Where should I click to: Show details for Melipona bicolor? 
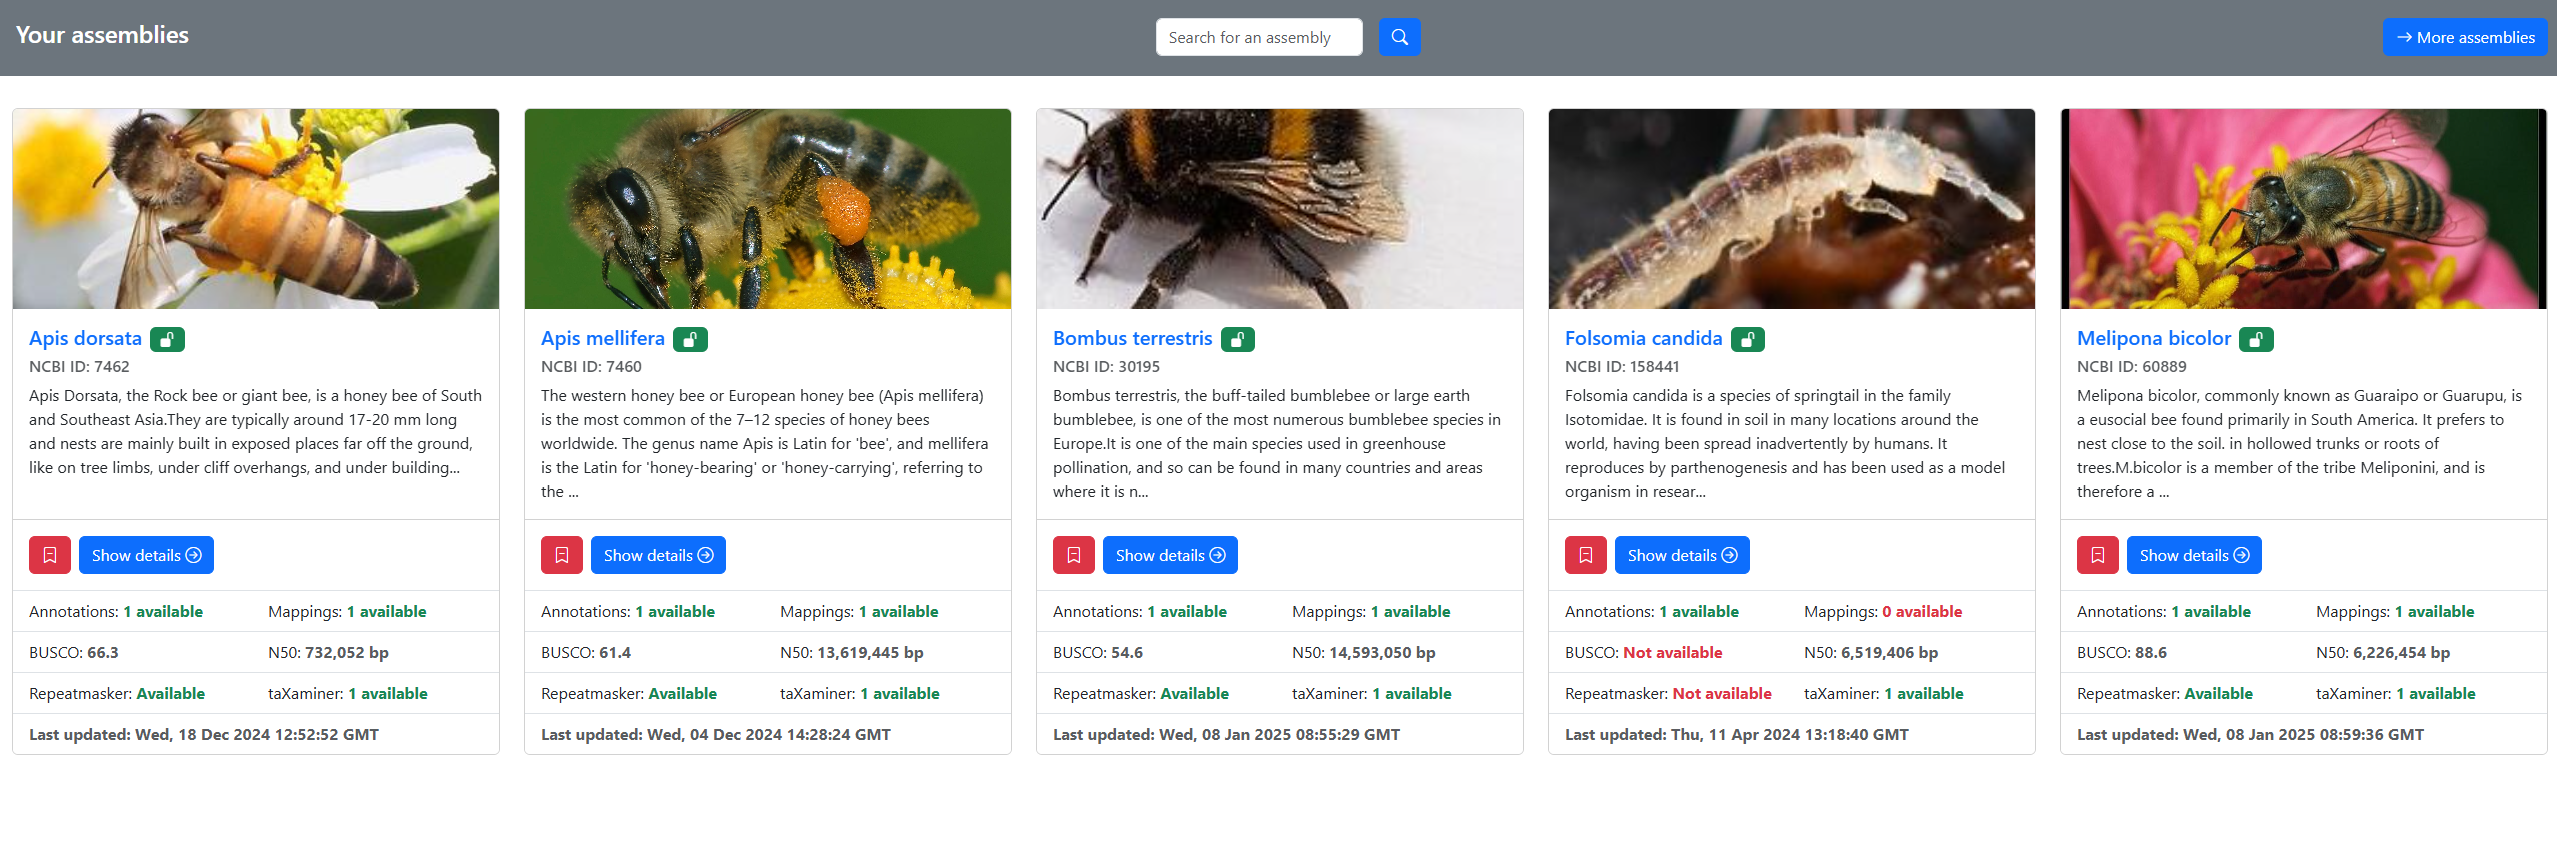[2194, 555]
